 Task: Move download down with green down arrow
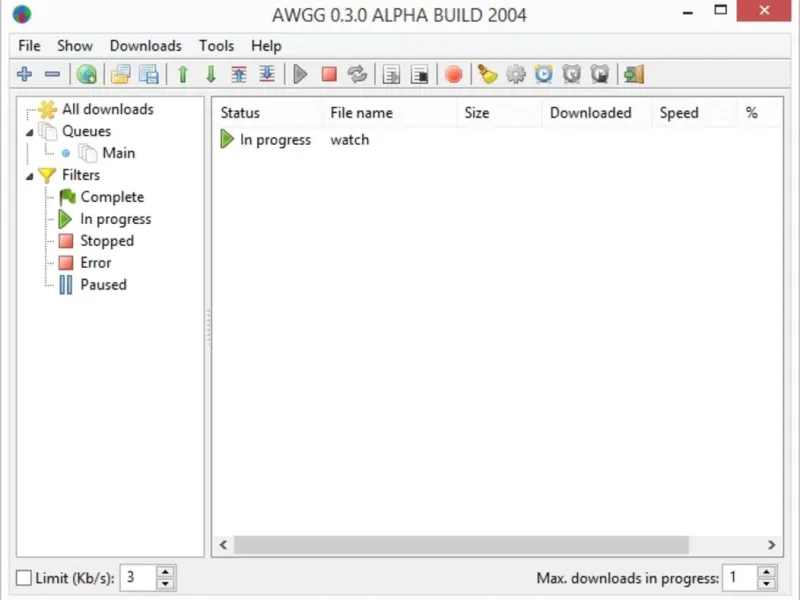pyautogui.click(x=211, y=74)
